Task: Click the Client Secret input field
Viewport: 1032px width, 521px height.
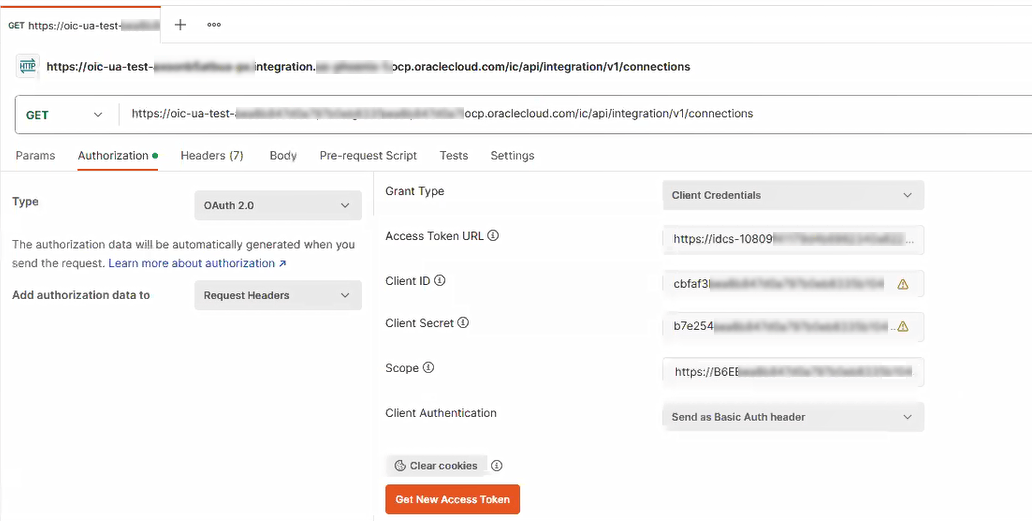Action: tap(793, 326)
